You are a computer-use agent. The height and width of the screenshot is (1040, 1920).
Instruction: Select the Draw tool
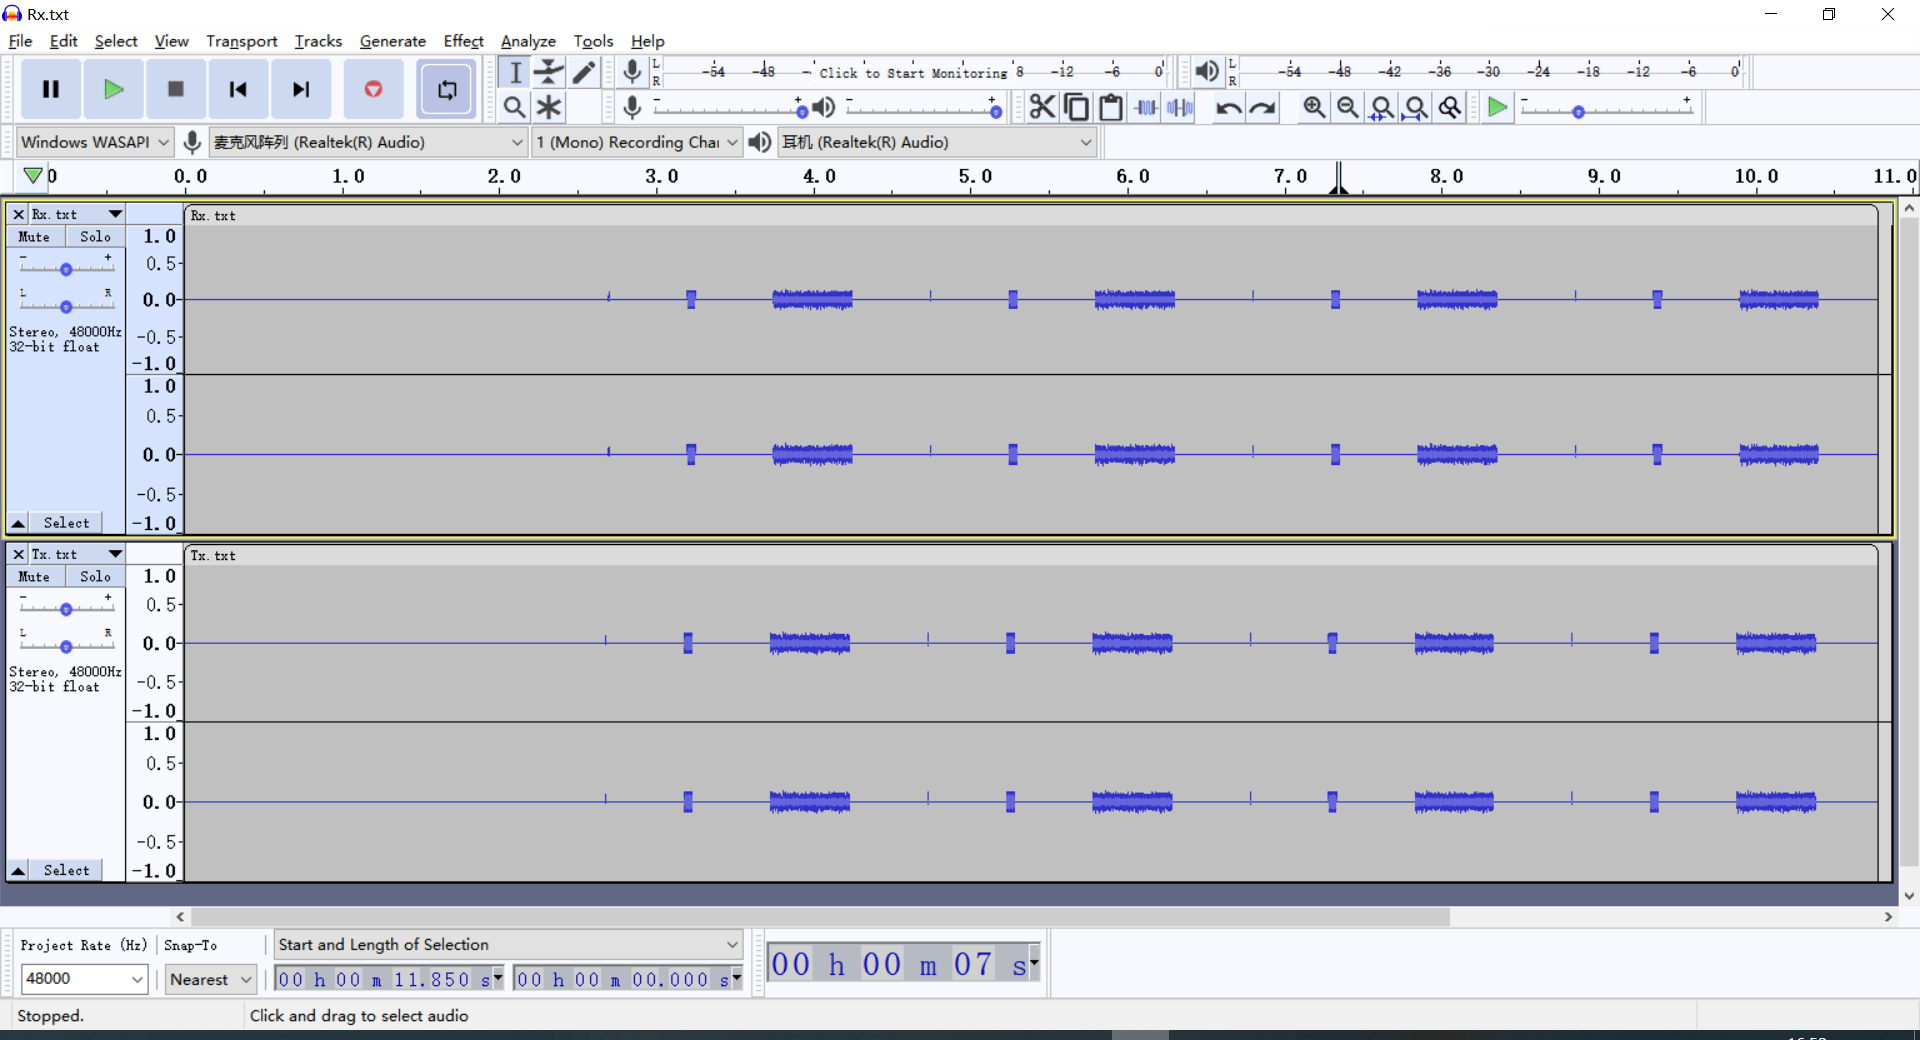(x=584, y=71)
